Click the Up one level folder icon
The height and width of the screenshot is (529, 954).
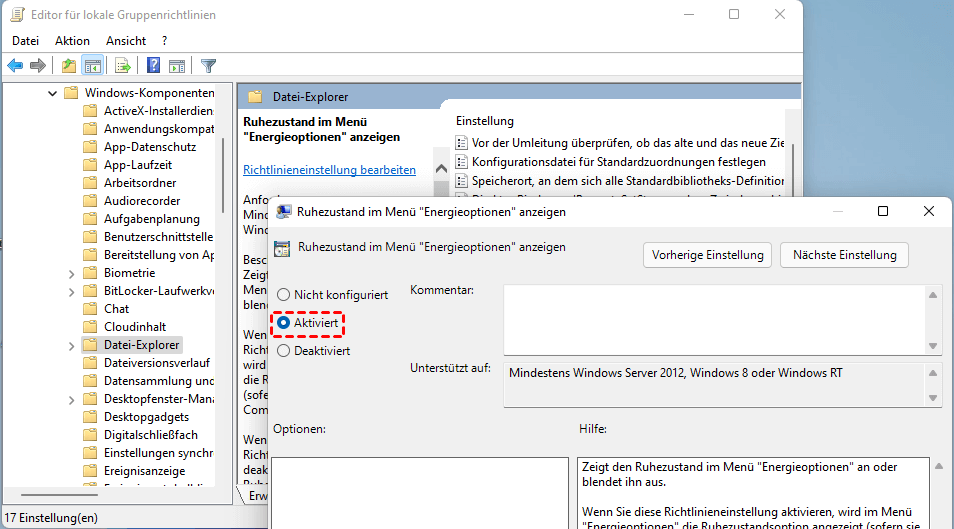[x=69, y=65]
